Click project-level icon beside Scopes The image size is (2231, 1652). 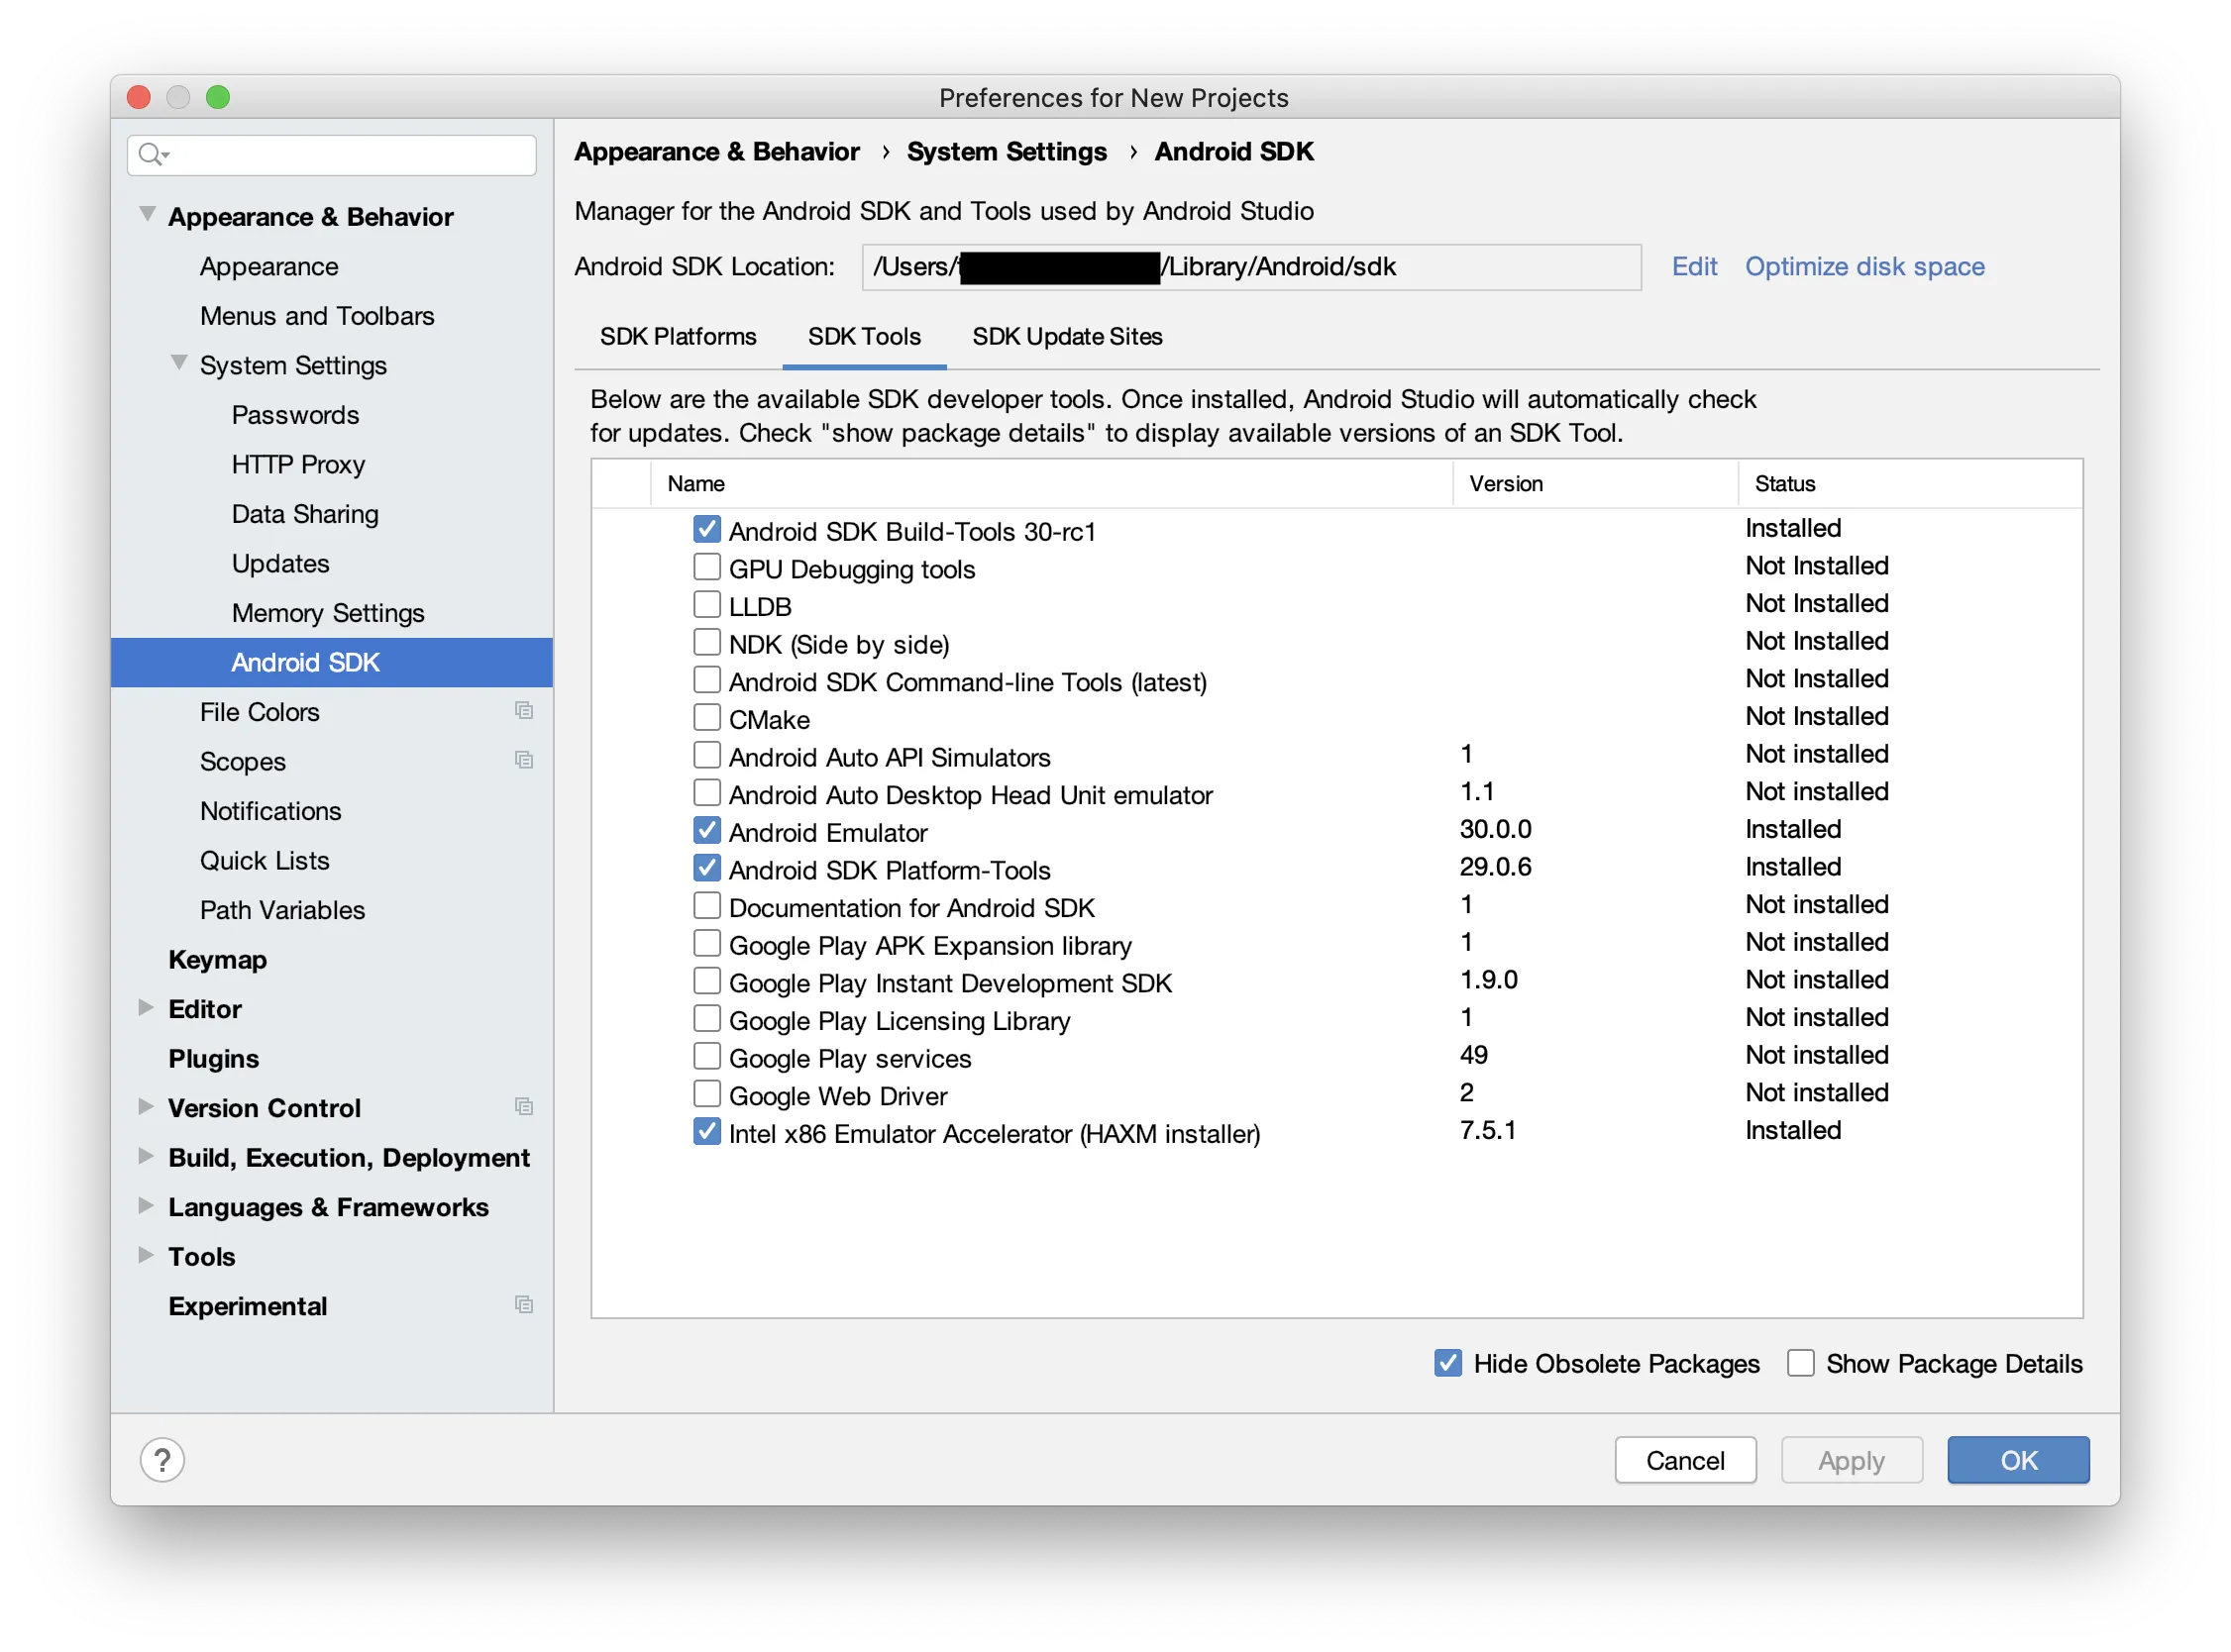[x=523, y=760]
